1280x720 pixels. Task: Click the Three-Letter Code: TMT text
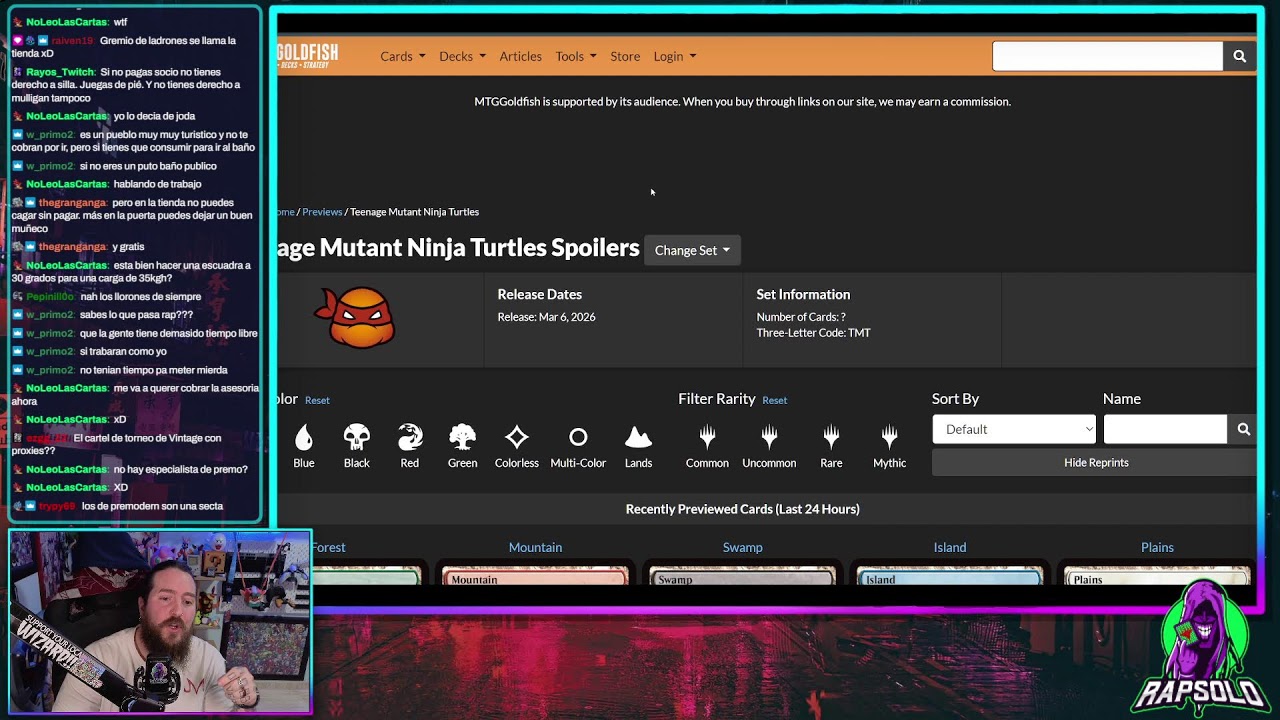pyautogui.click(x=813, y=333)
